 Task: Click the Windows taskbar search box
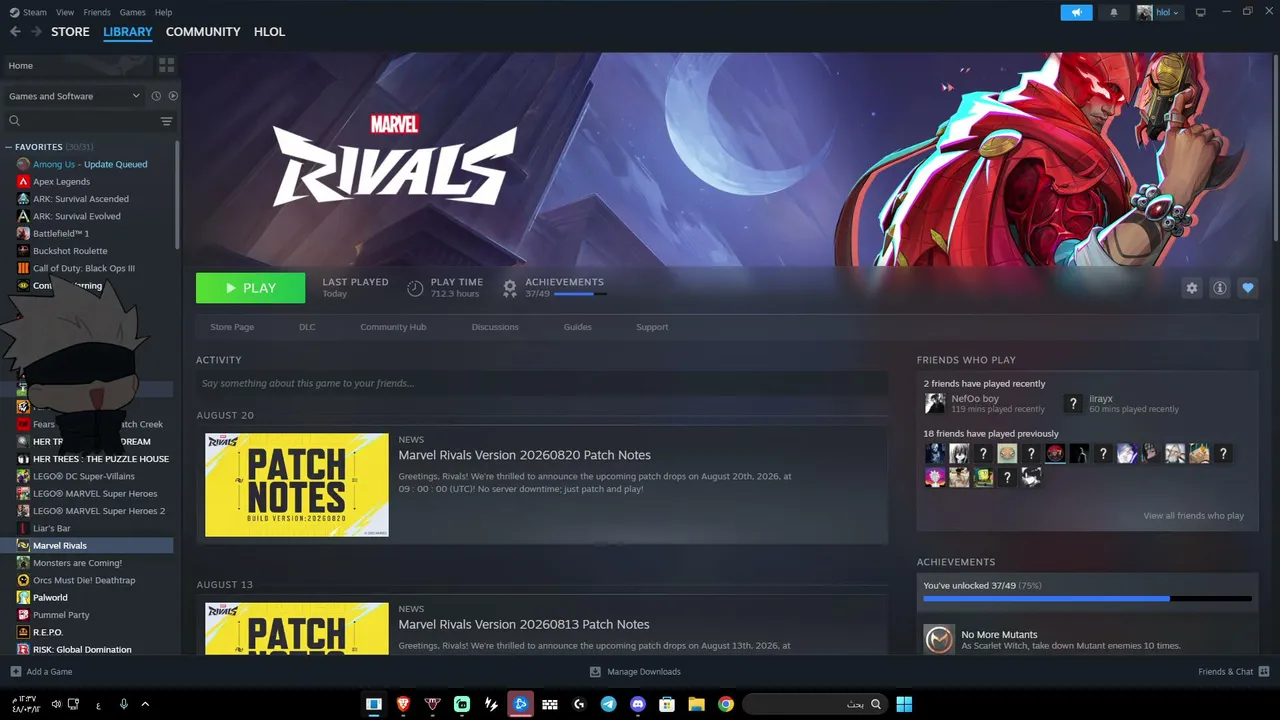coord(815,704)
